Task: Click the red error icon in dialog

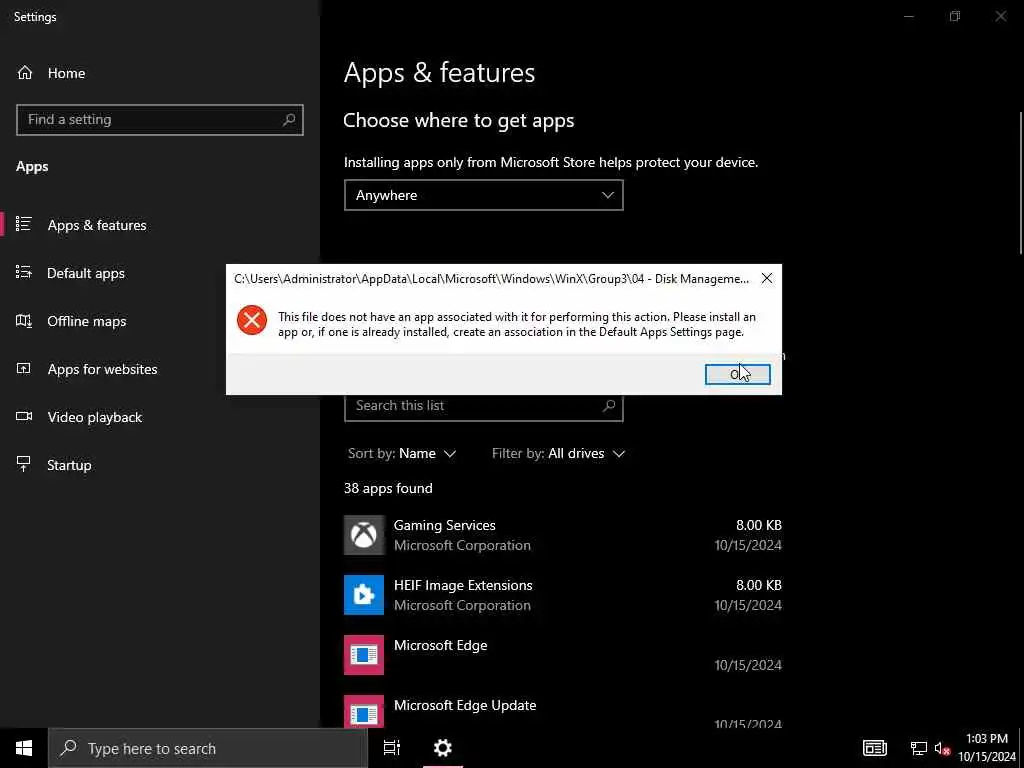Action: point(252,320)
